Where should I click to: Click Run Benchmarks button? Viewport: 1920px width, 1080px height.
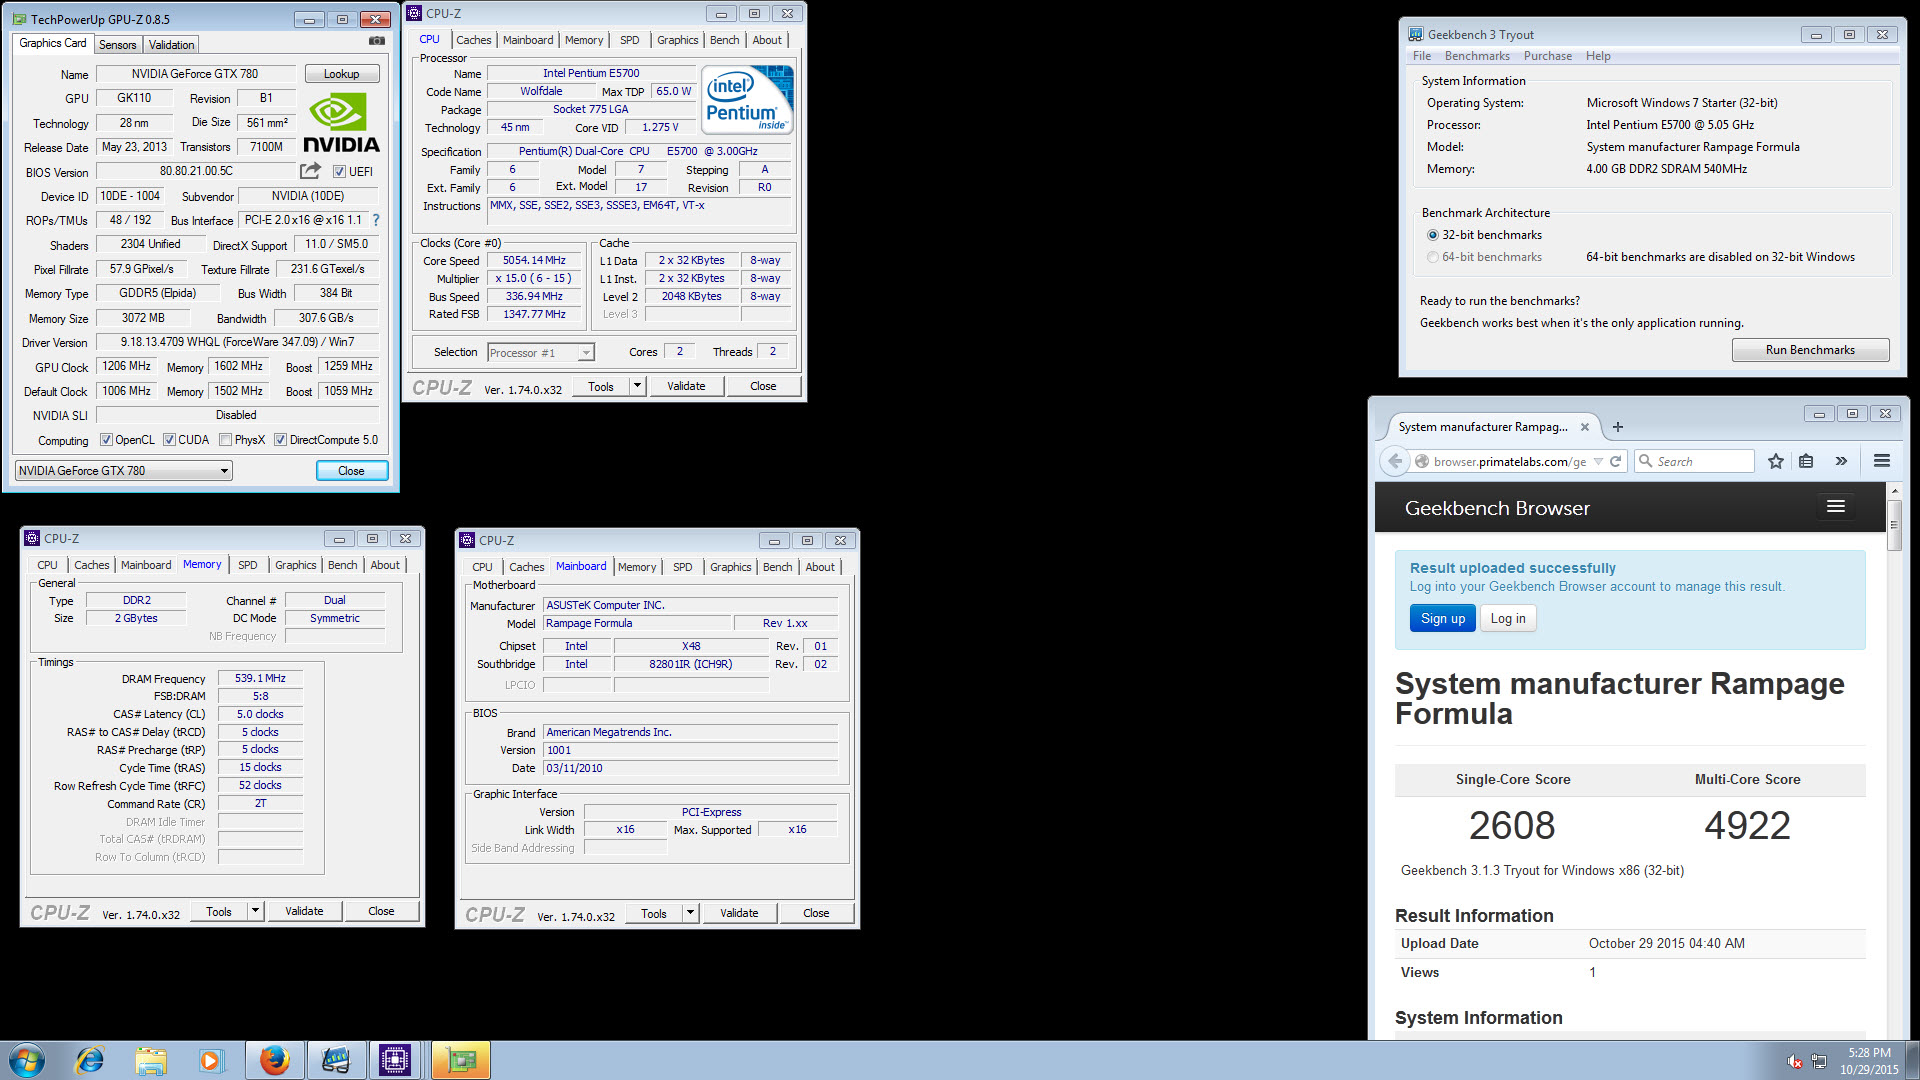coord(1810,350)
